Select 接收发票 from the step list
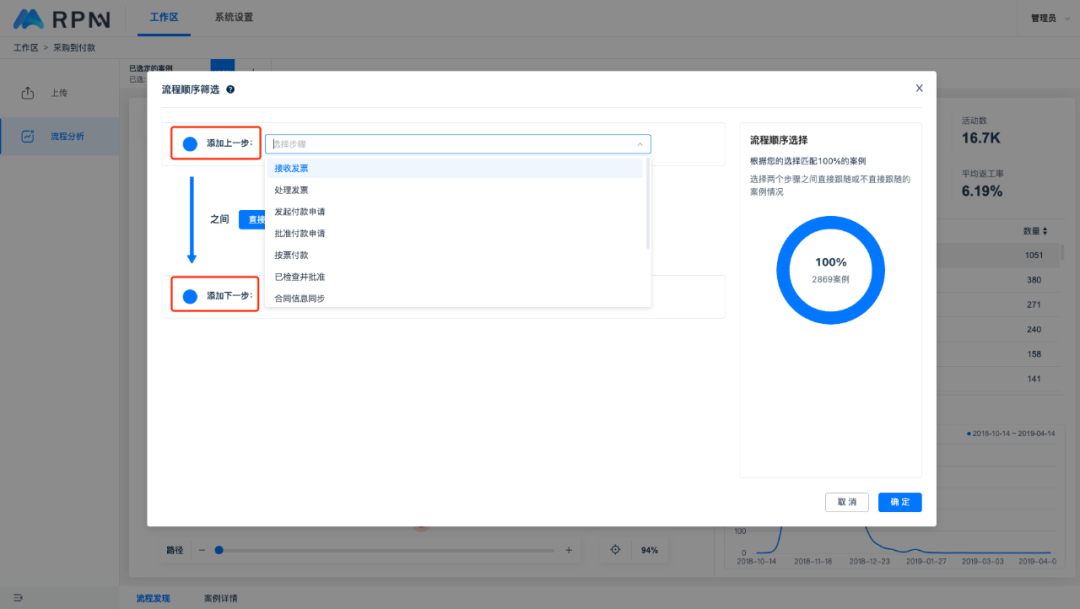The height and width of the screenshot is (609, 1080). tap(292, 168)
